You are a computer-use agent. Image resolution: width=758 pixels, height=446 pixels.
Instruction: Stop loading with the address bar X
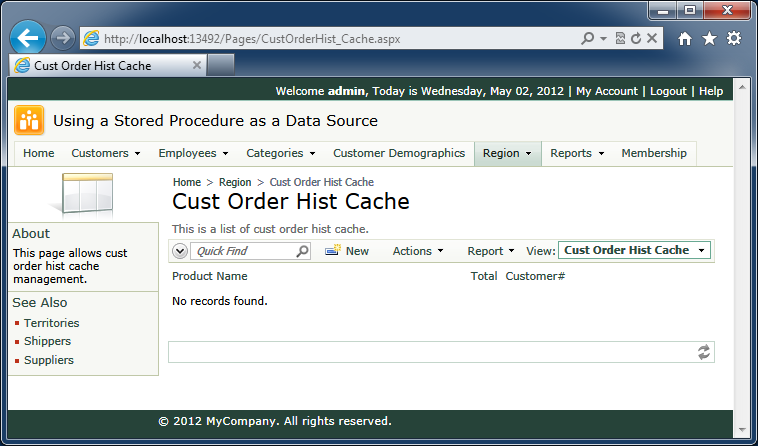[x=652, y=38]
